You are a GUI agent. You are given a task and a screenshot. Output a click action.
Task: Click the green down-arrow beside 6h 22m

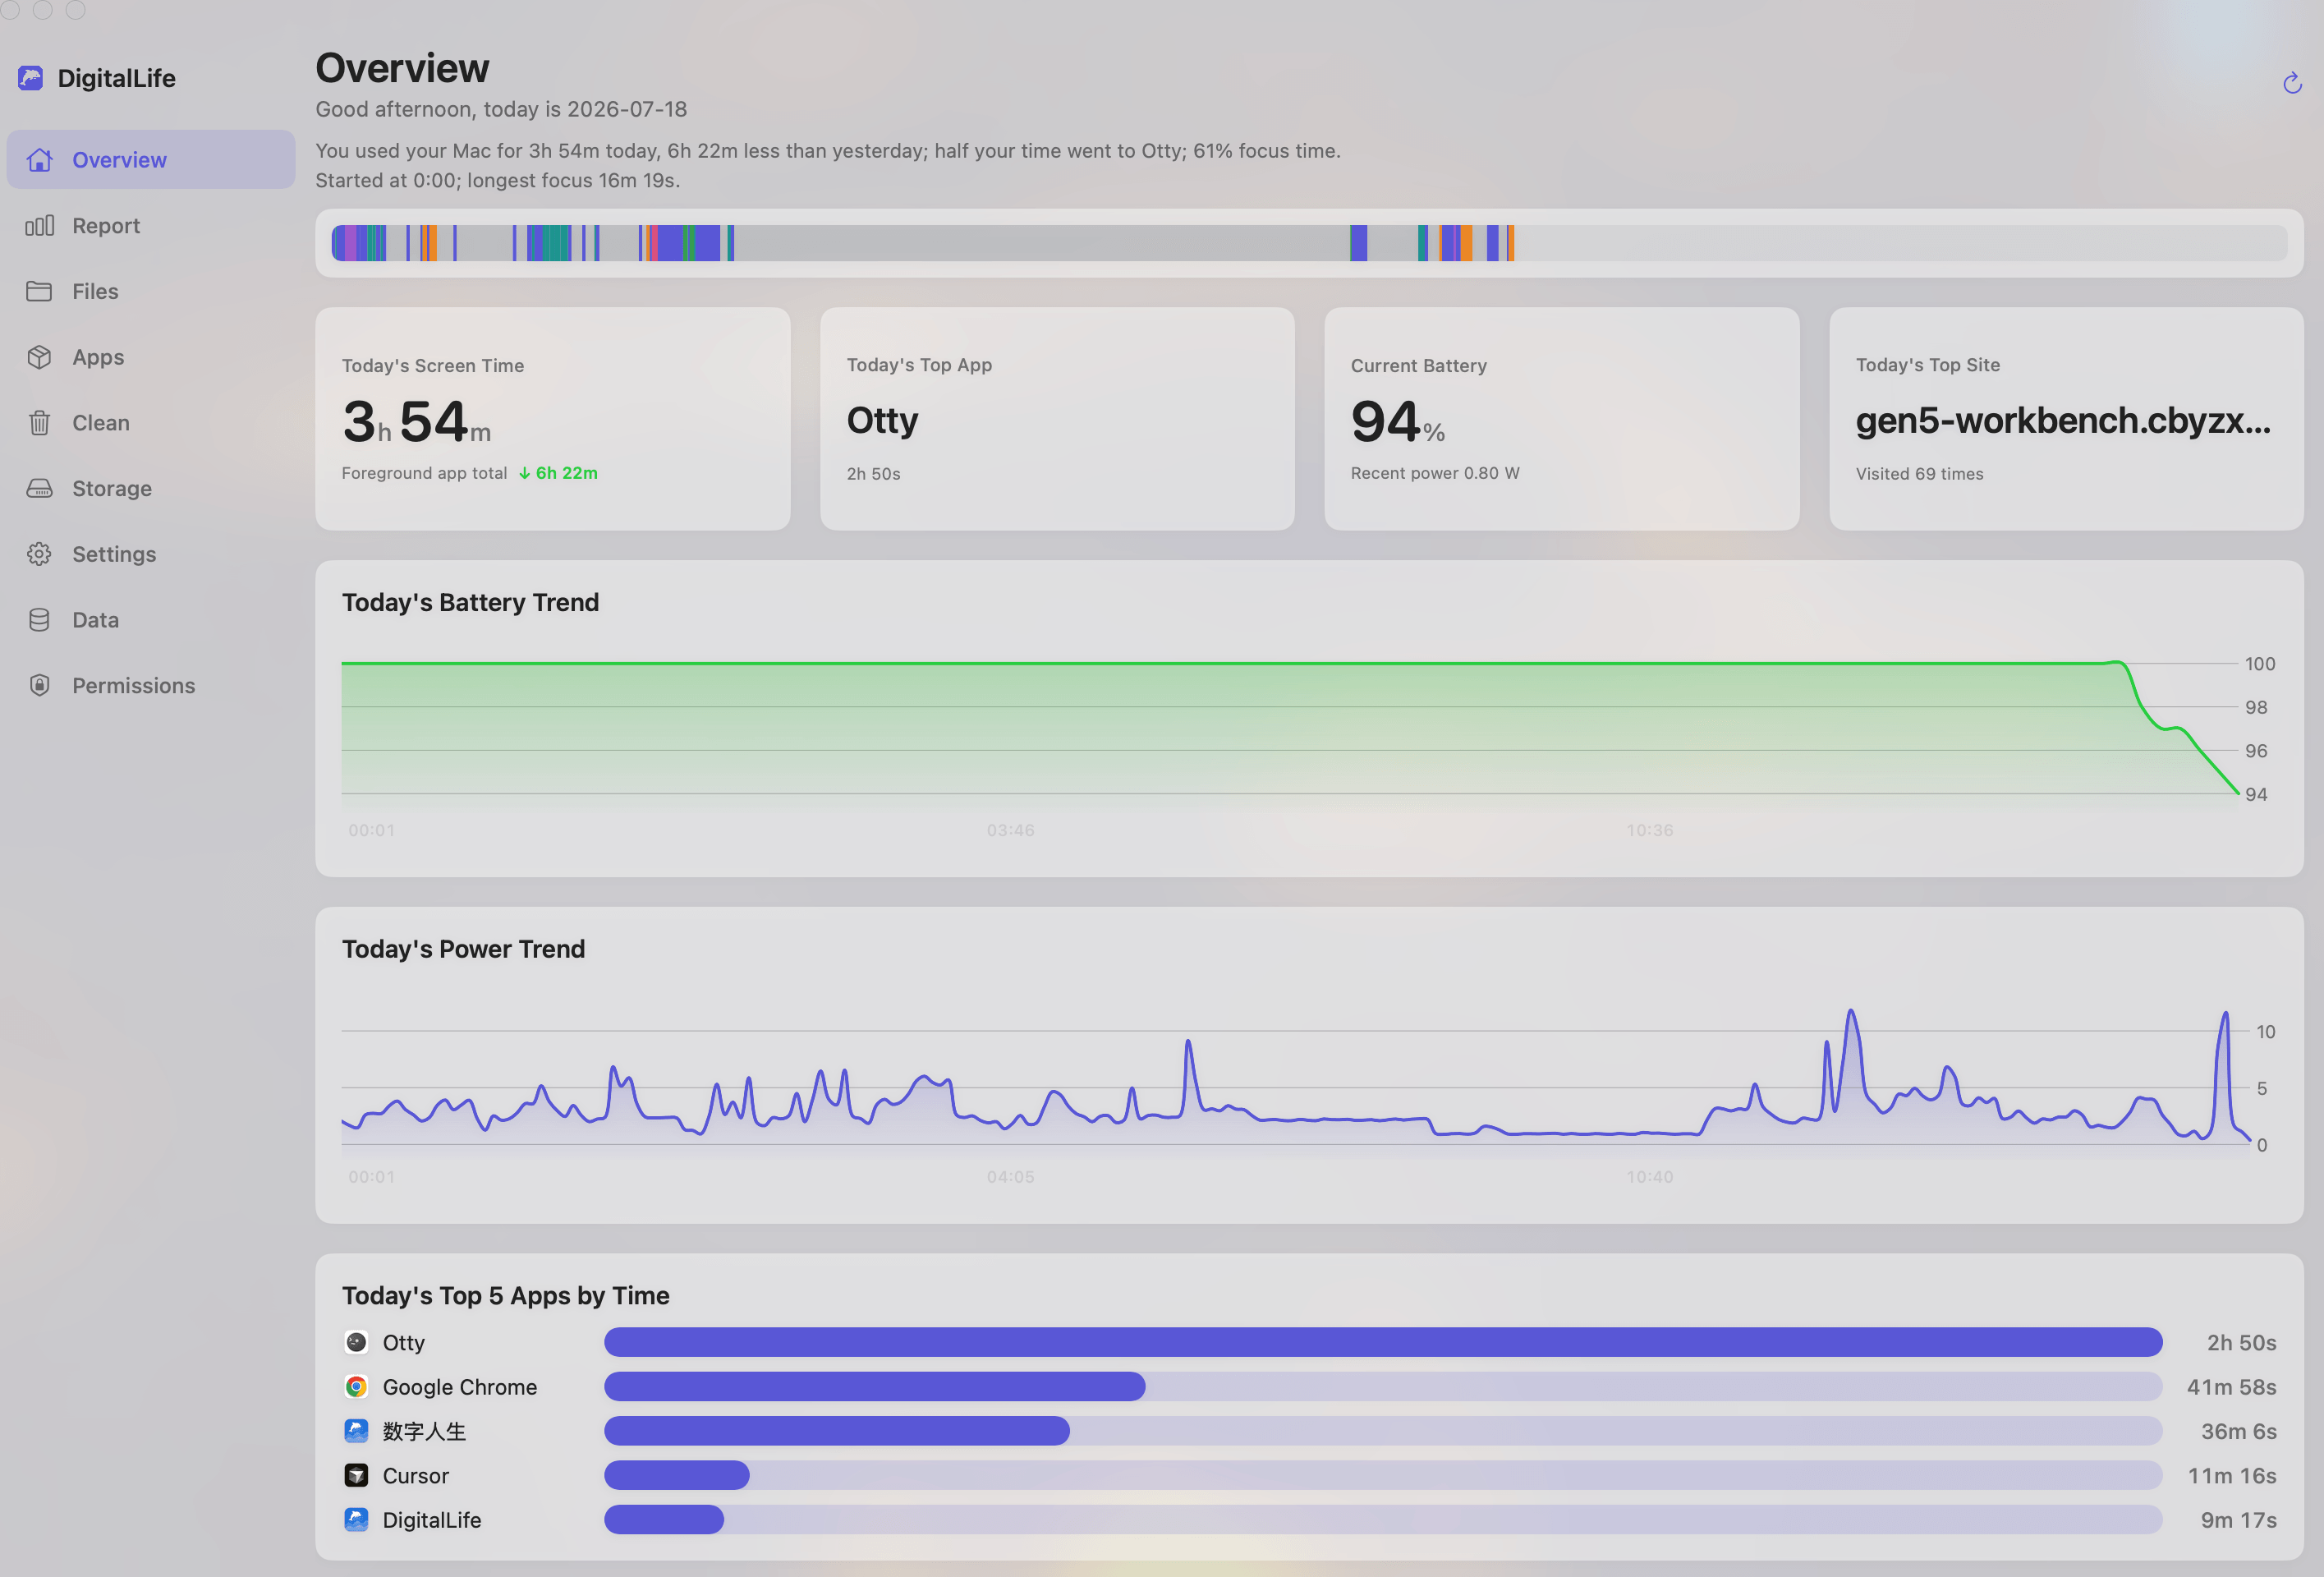tap(524, 473)
